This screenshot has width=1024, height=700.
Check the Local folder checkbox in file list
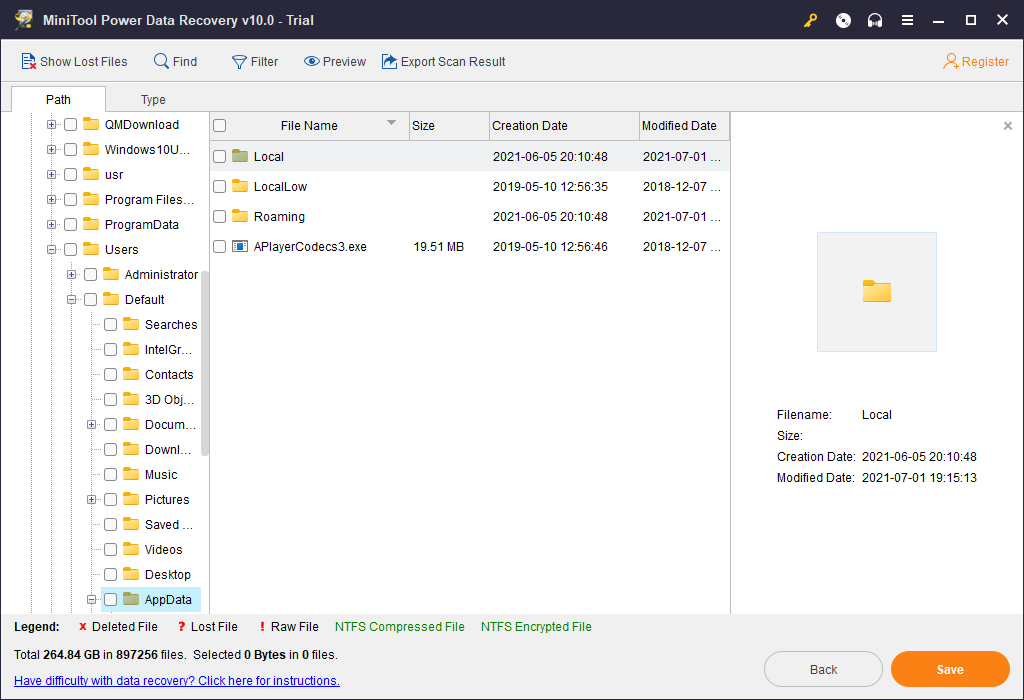(219, 157)
